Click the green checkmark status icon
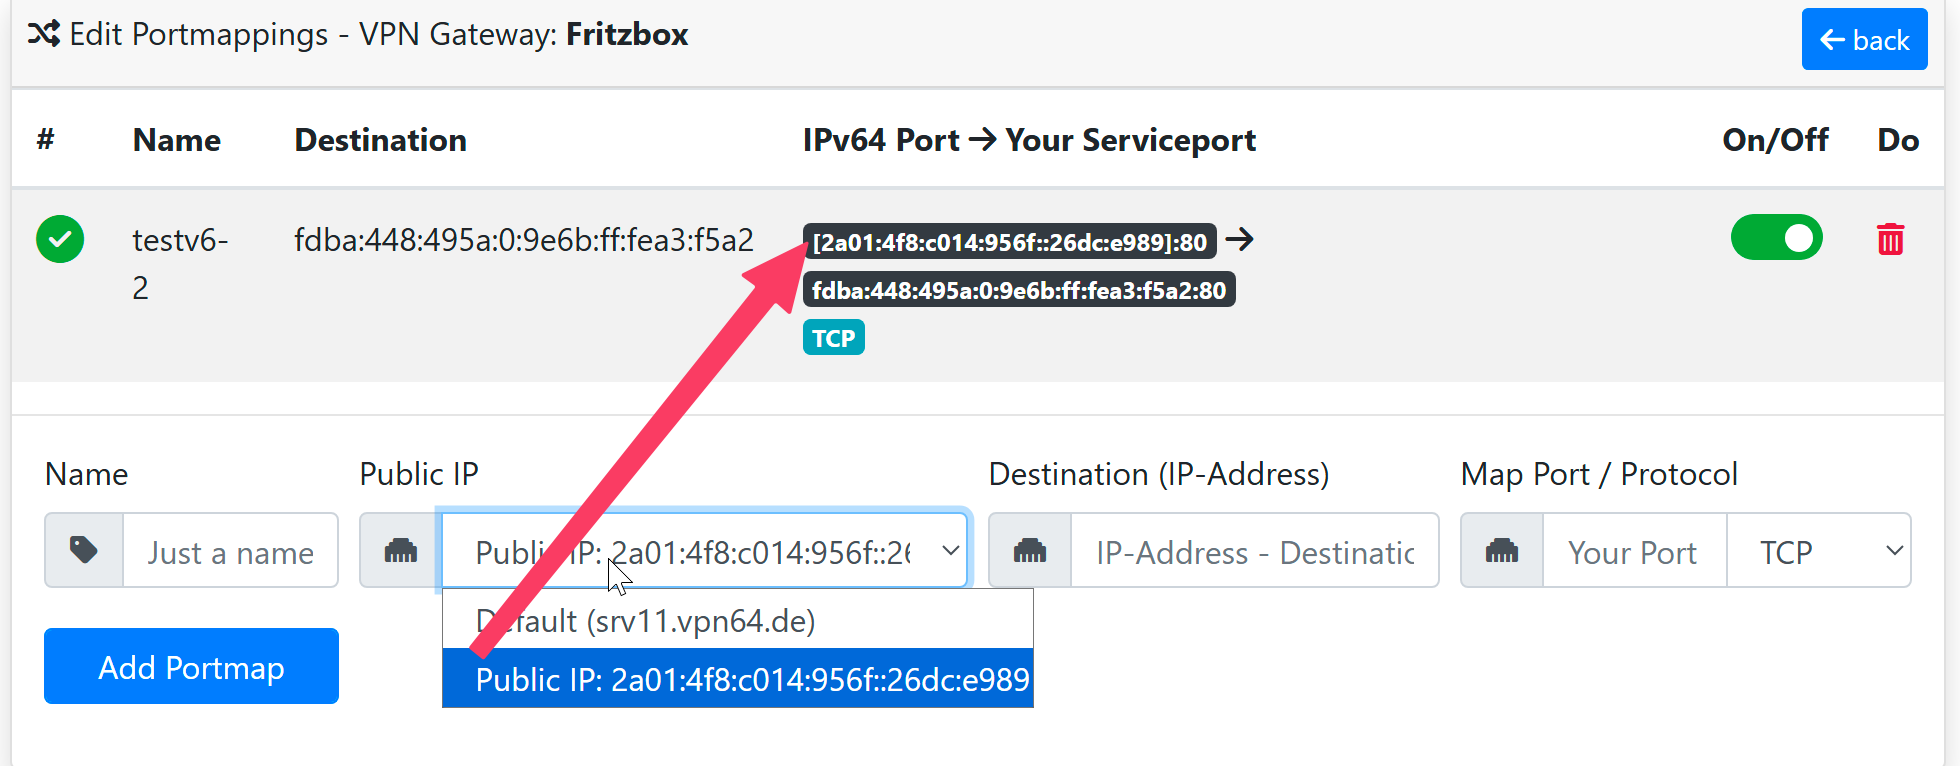Viewport: 1960px width, 766px height. point(60,240)
